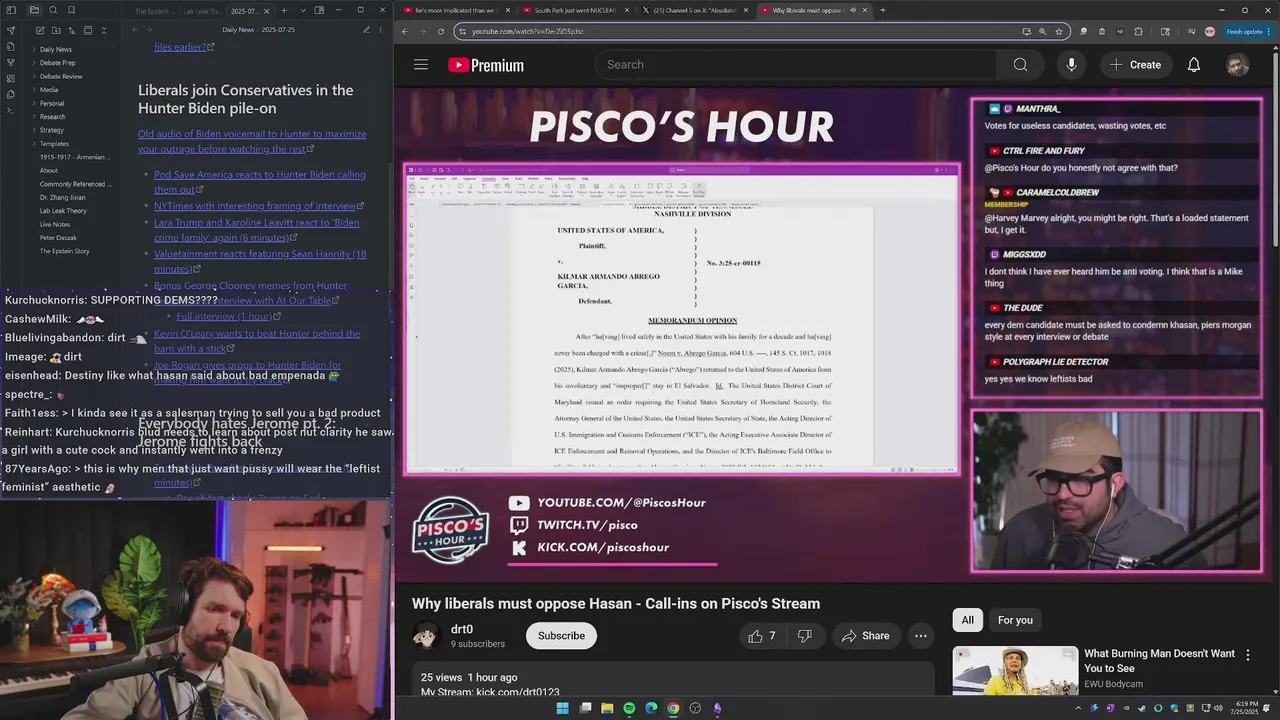Expand Templates folder
The image size is (1280, 720).
click(x=54, y=144)
